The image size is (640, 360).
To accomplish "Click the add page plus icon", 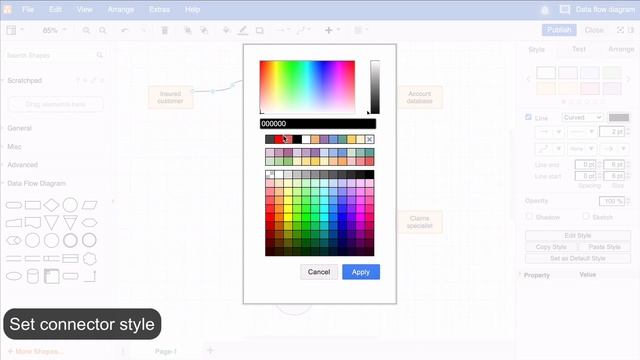I will [x=210, y=351].
